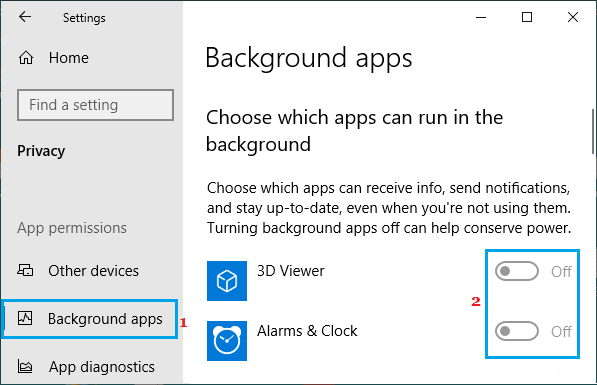
Task: Click the Other devices icon
Action: click(x=25, y=270)
